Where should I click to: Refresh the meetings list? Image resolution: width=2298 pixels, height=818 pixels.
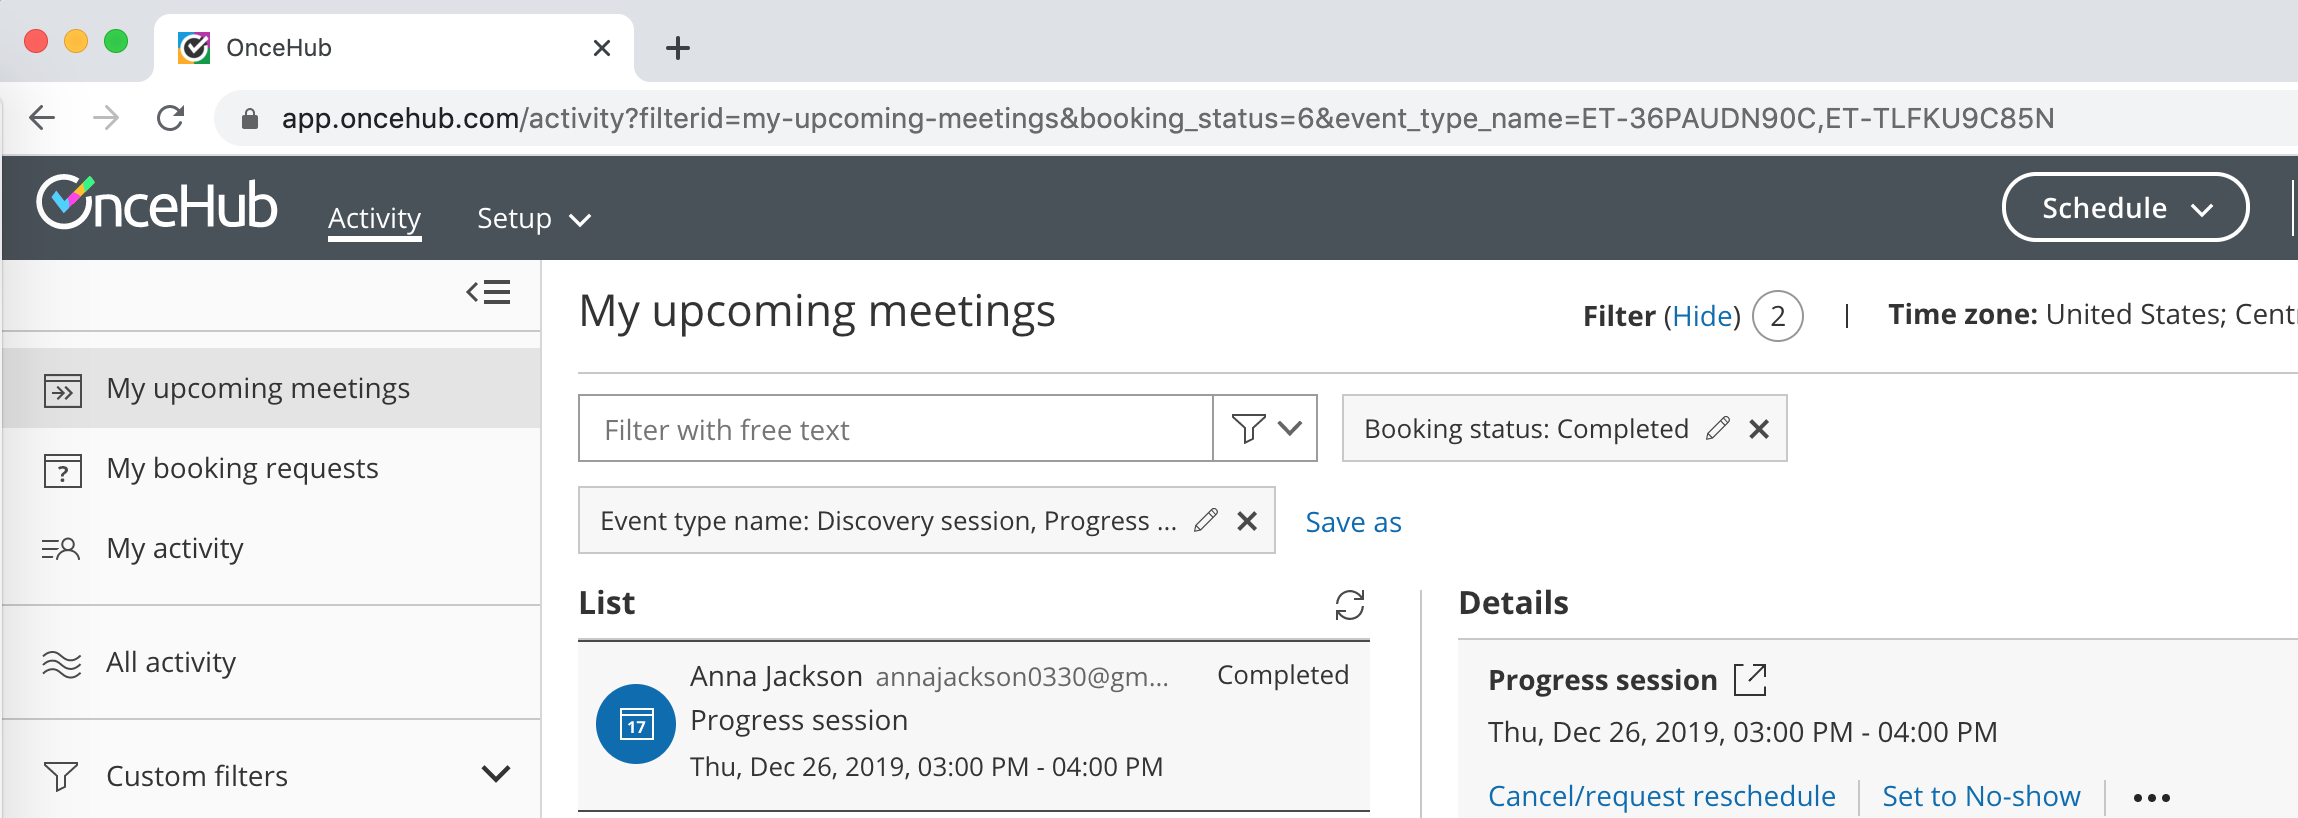click(1349, 604)
